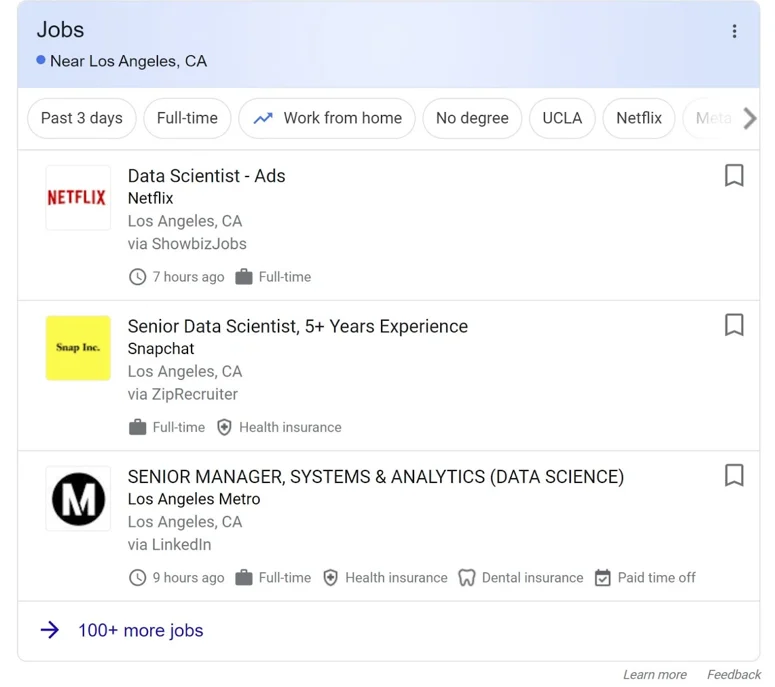Click the clock icon next to 7 hours ago
Screen dimensions: 775x687
click(x=137, y=277)
